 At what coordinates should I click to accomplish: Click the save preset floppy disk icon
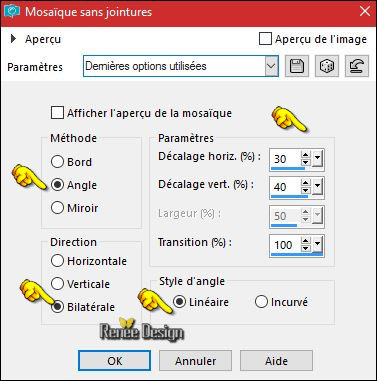pyautogui.click(x=297, y=66)
